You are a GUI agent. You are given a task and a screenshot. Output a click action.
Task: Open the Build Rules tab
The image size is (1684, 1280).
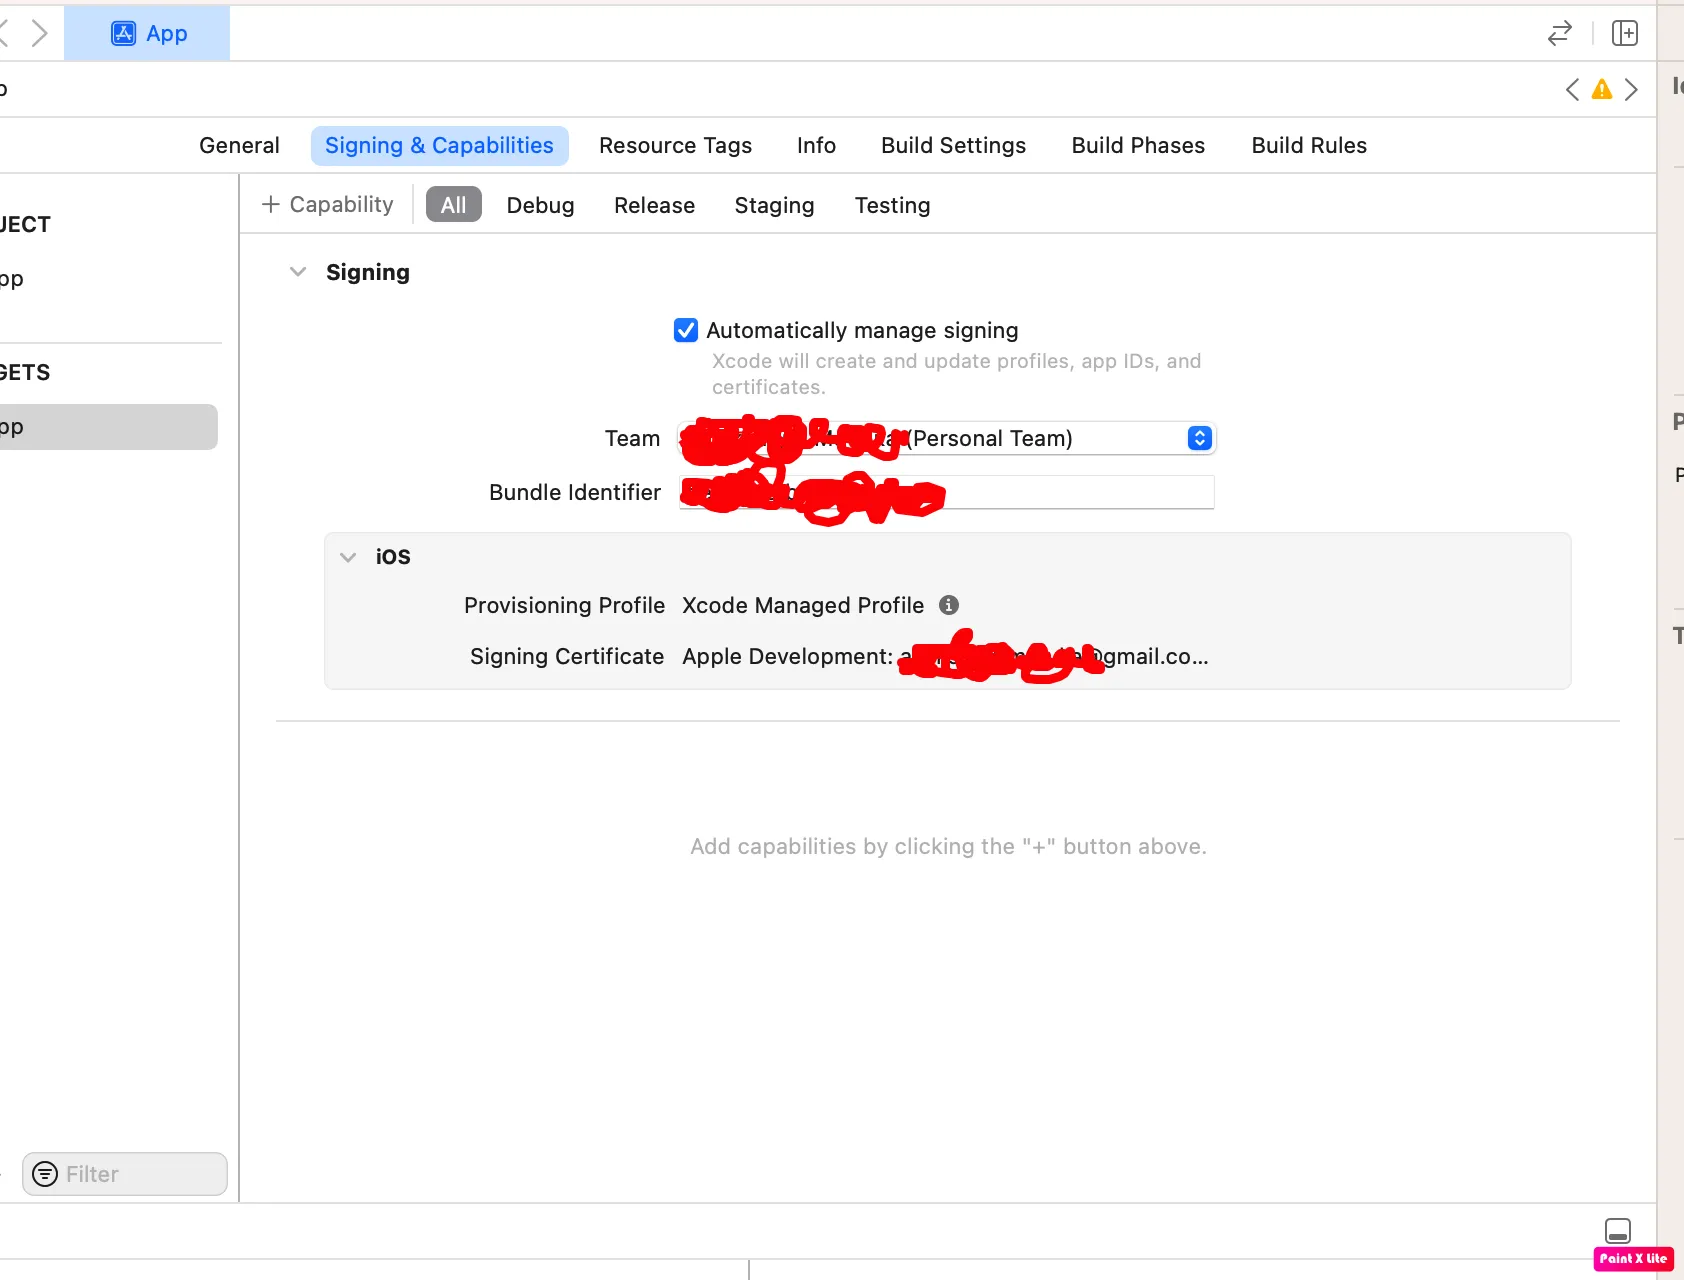click(x=1309, y=146)
